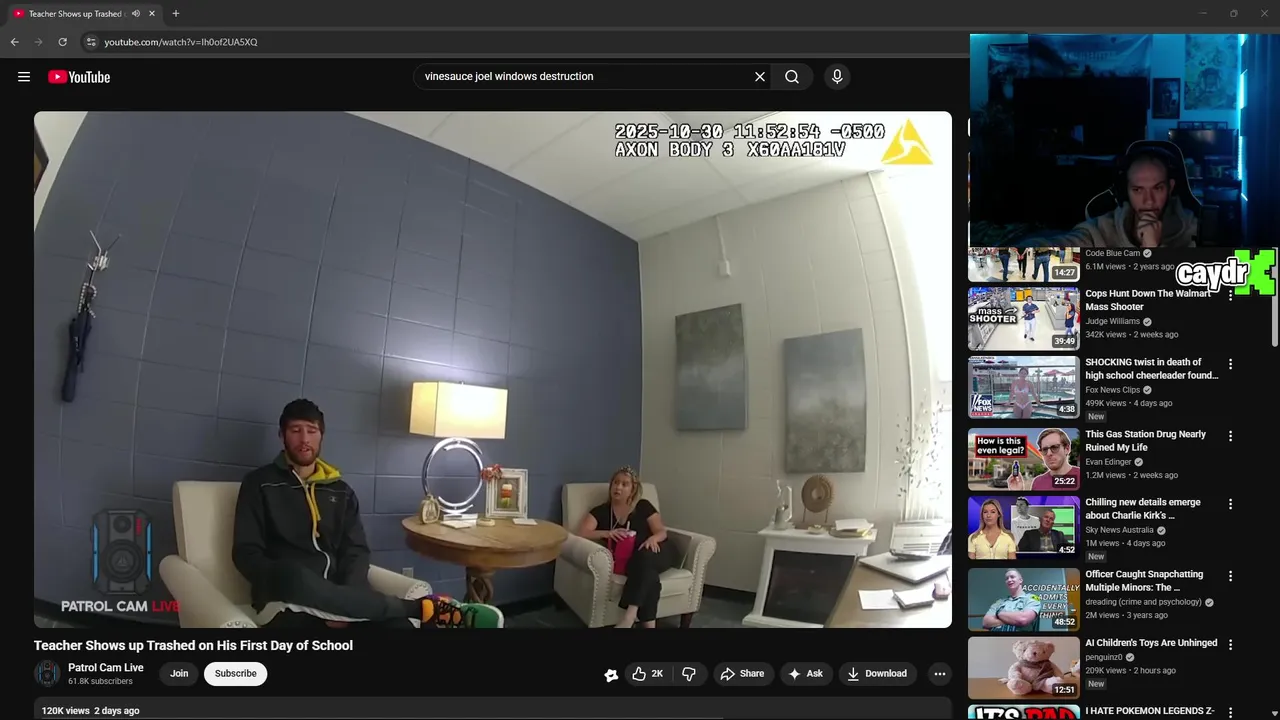Open three-dot menu for Walmart Mass Shooter video
This screenshot has height=720, width=1280.
pyautogui.click(x=1230, y=296)
